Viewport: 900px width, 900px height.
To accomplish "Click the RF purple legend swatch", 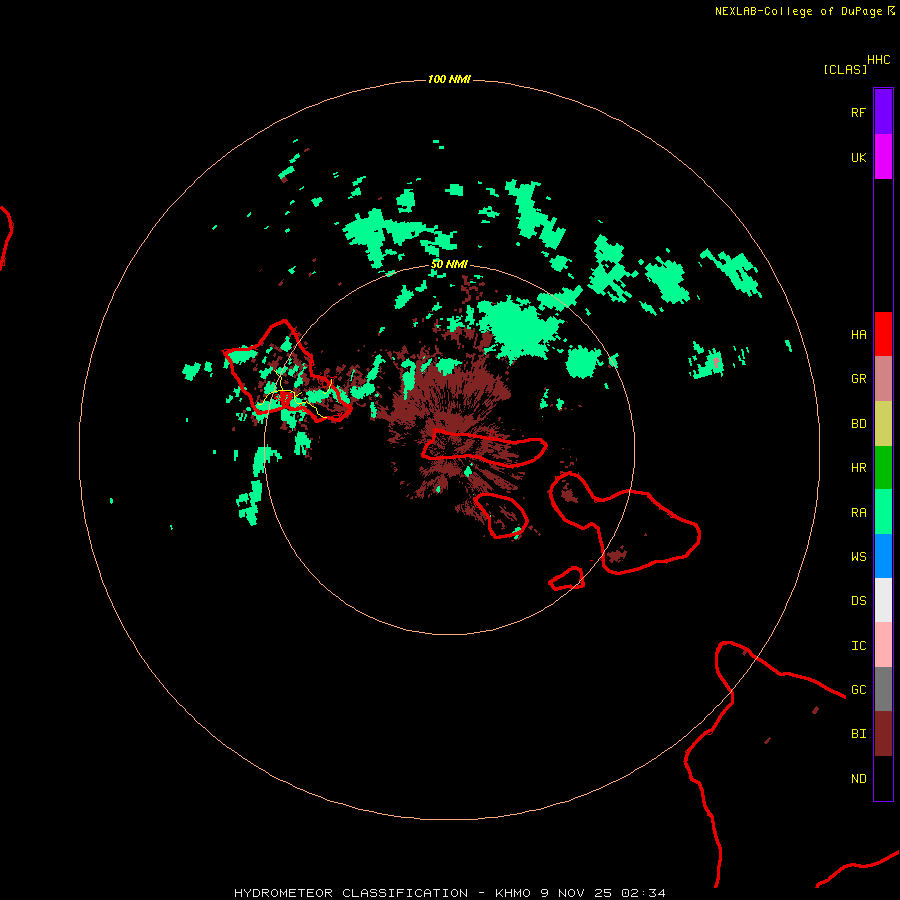I will pyautogui.click(x=883, y=112).
